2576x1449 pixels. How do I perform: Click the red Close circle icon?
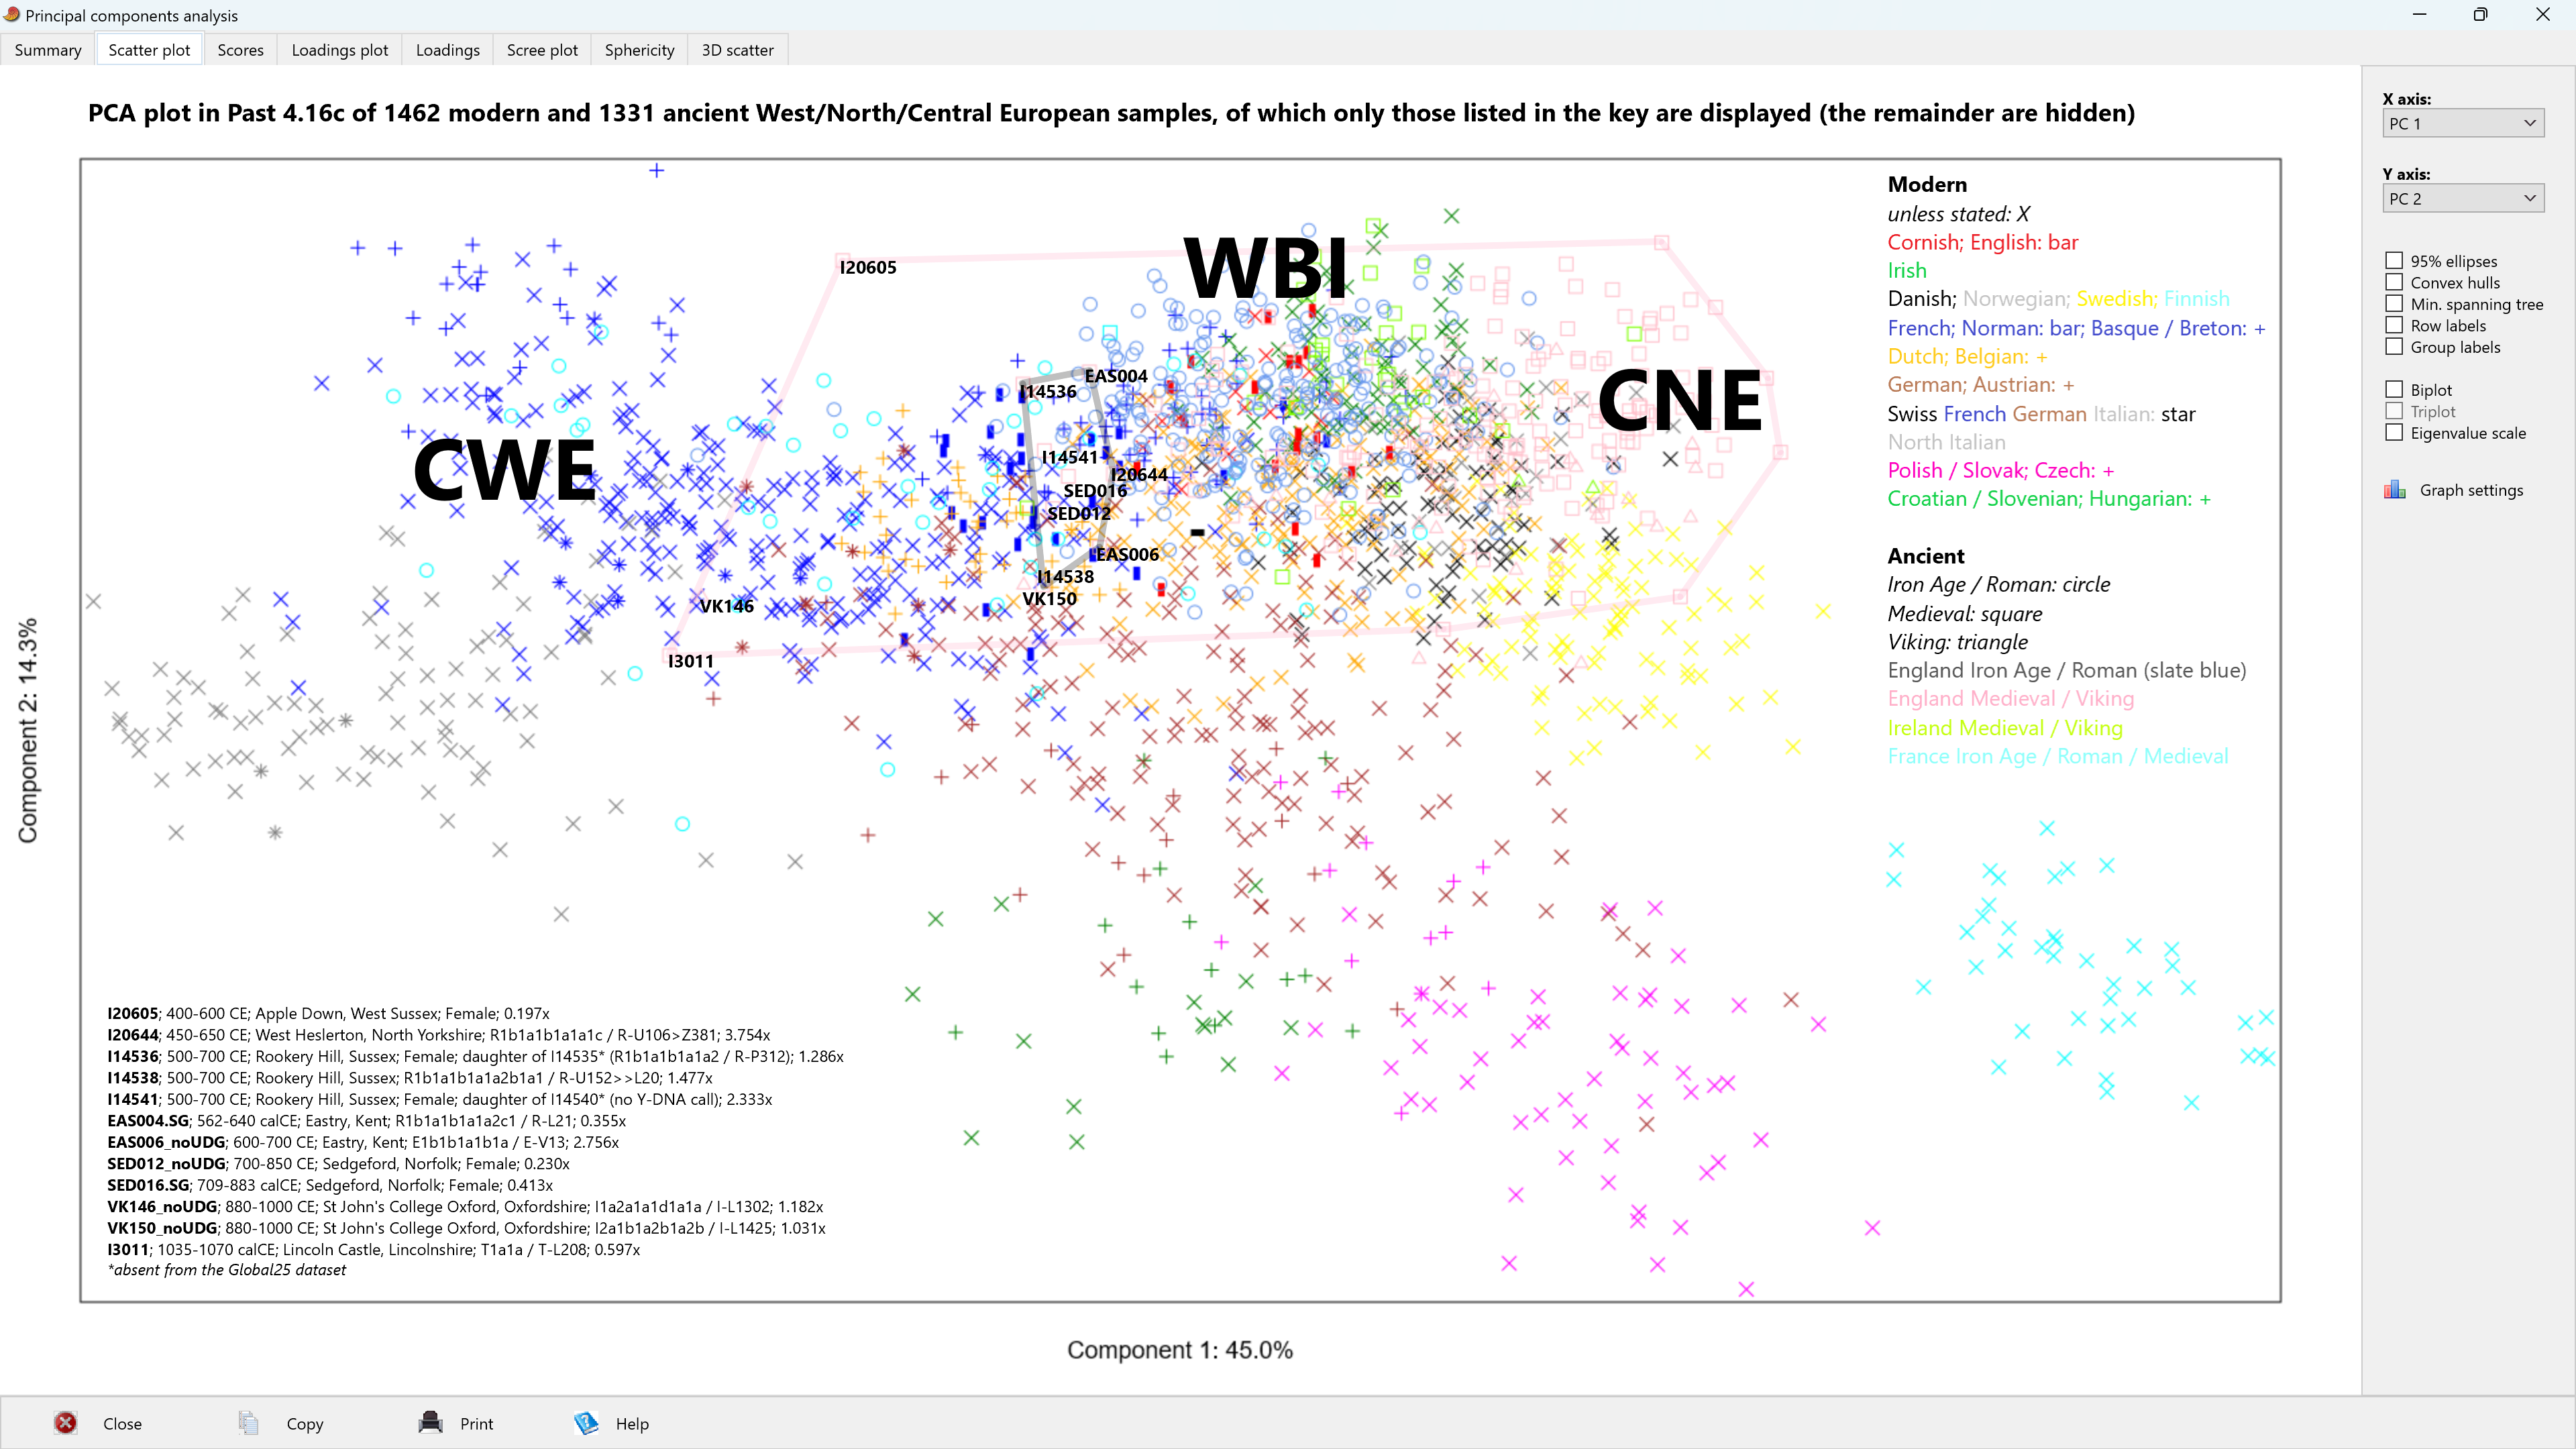(x=66, y=1423)
